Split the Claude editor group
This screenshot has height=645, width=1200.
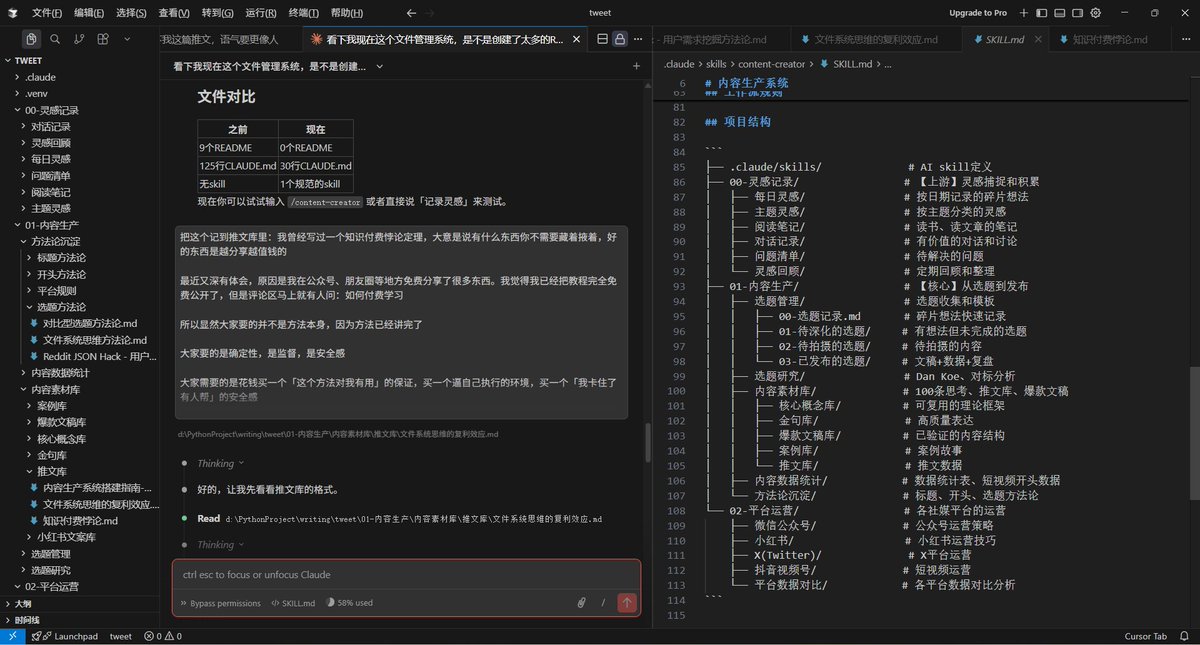point(602,39)
